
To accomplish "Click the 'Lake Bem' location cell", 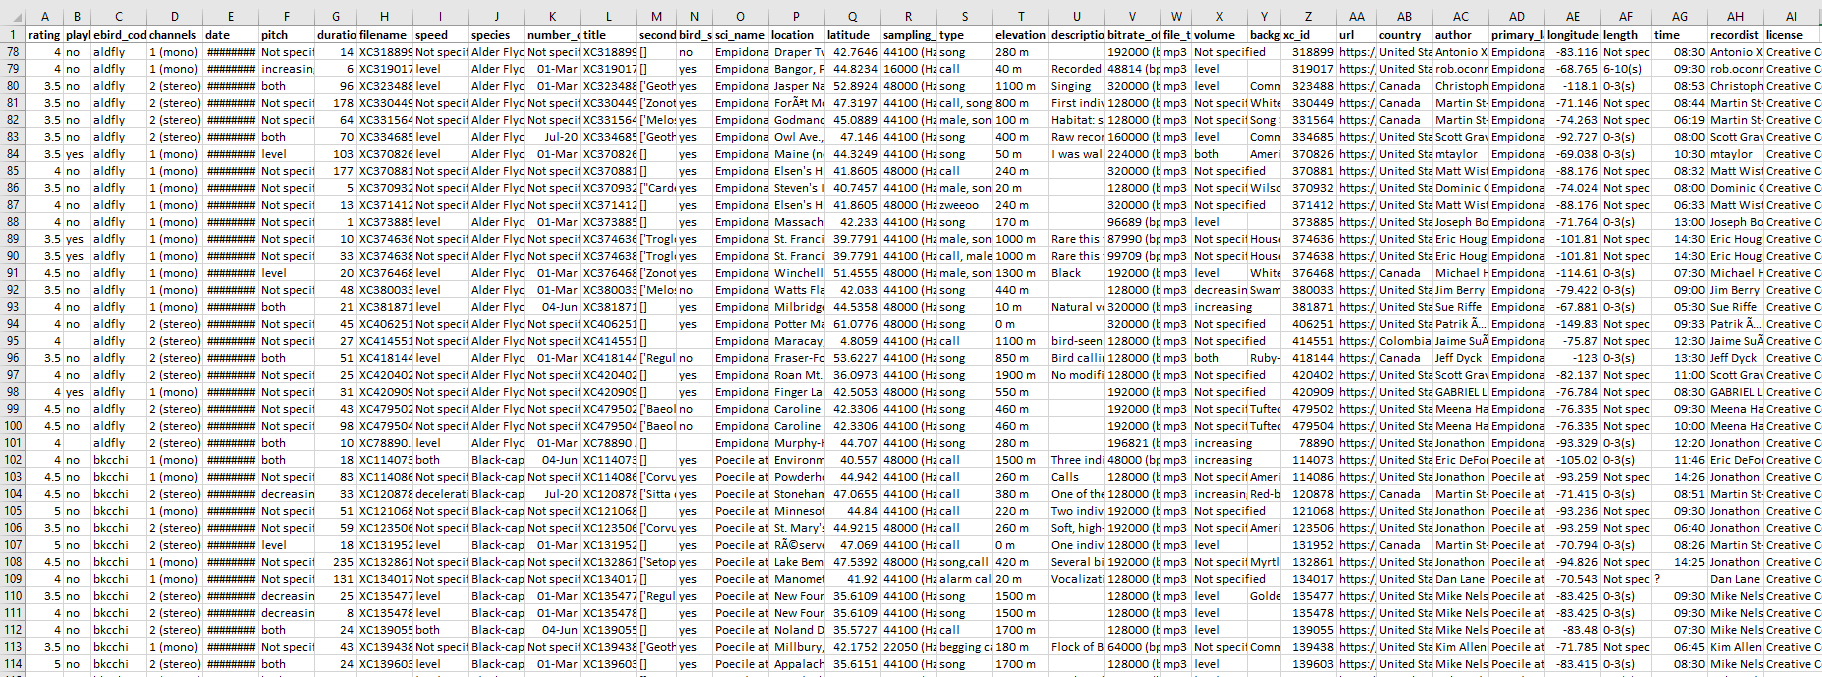I will (796, 562).
